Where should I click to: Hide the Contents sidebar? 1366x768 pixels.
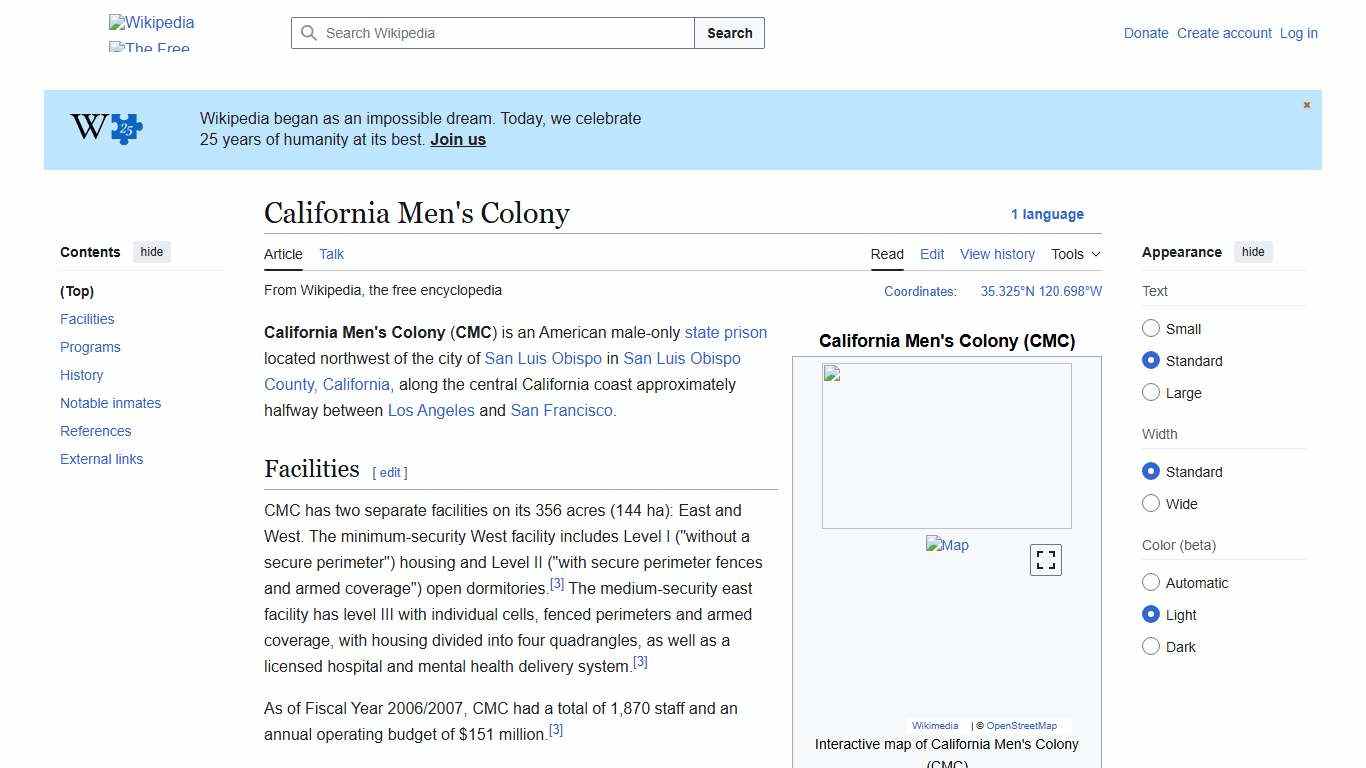pos(151,252)
